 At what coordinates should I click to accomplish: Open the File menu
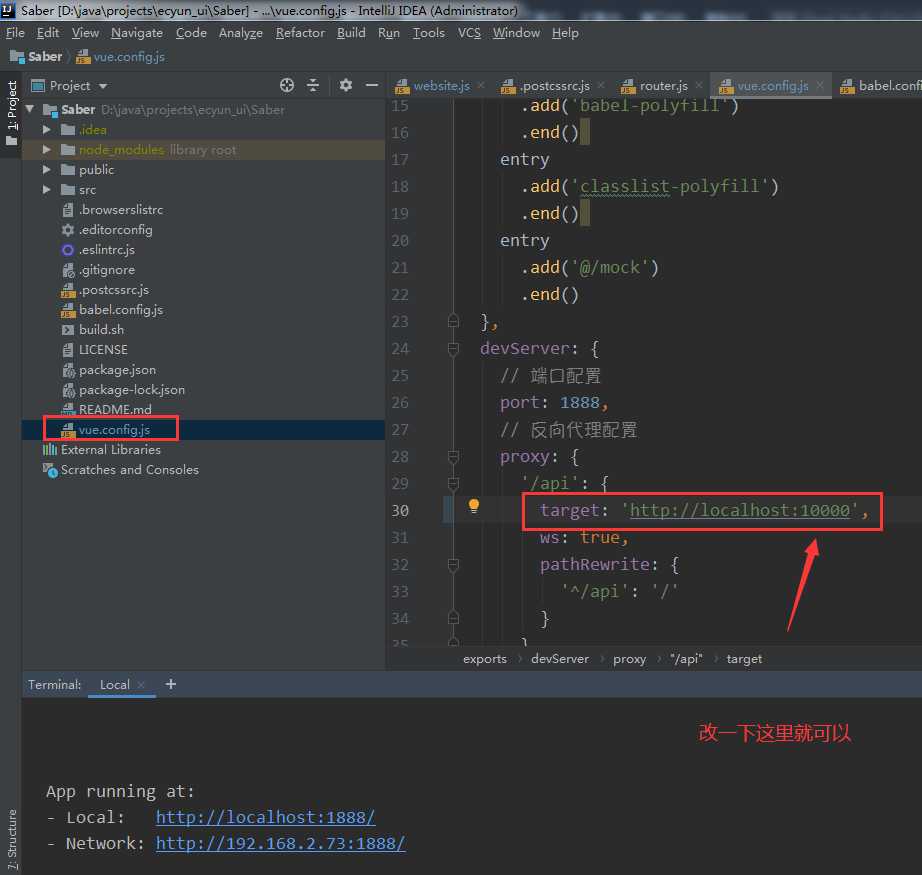(x=15, y=33)
